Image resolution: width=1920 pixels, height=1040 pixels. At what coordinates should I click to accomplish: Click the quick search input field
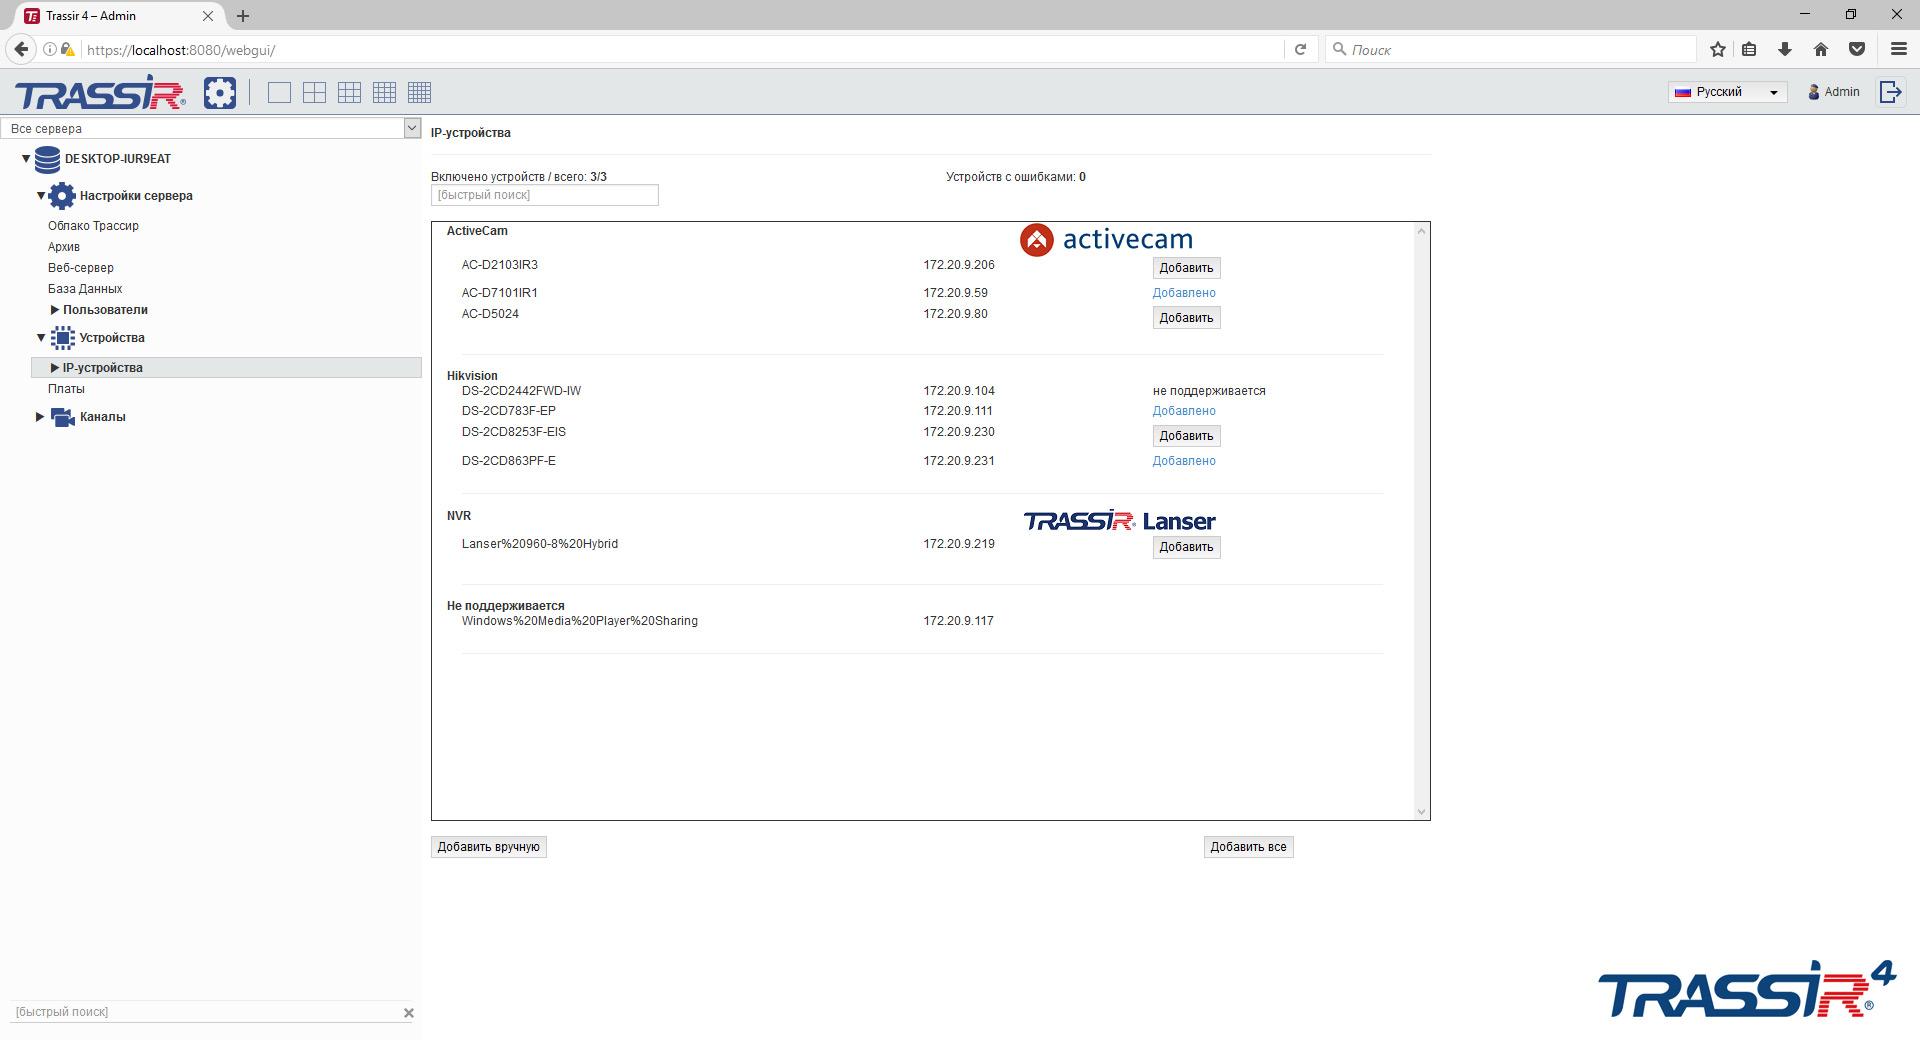(544, 195)
